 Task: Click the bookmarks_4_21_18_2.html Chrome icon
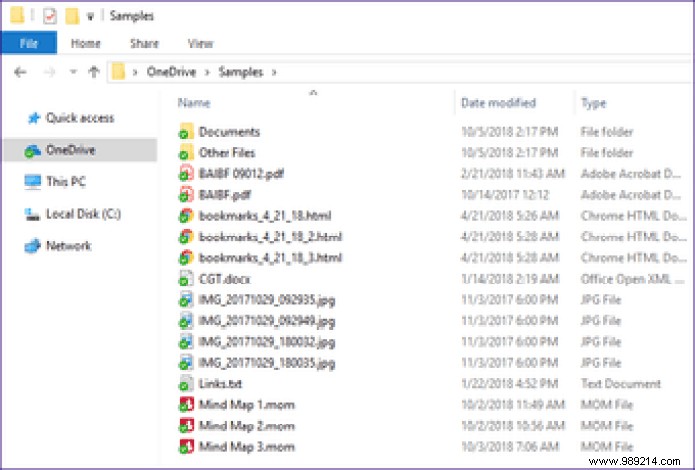point(186,237)
